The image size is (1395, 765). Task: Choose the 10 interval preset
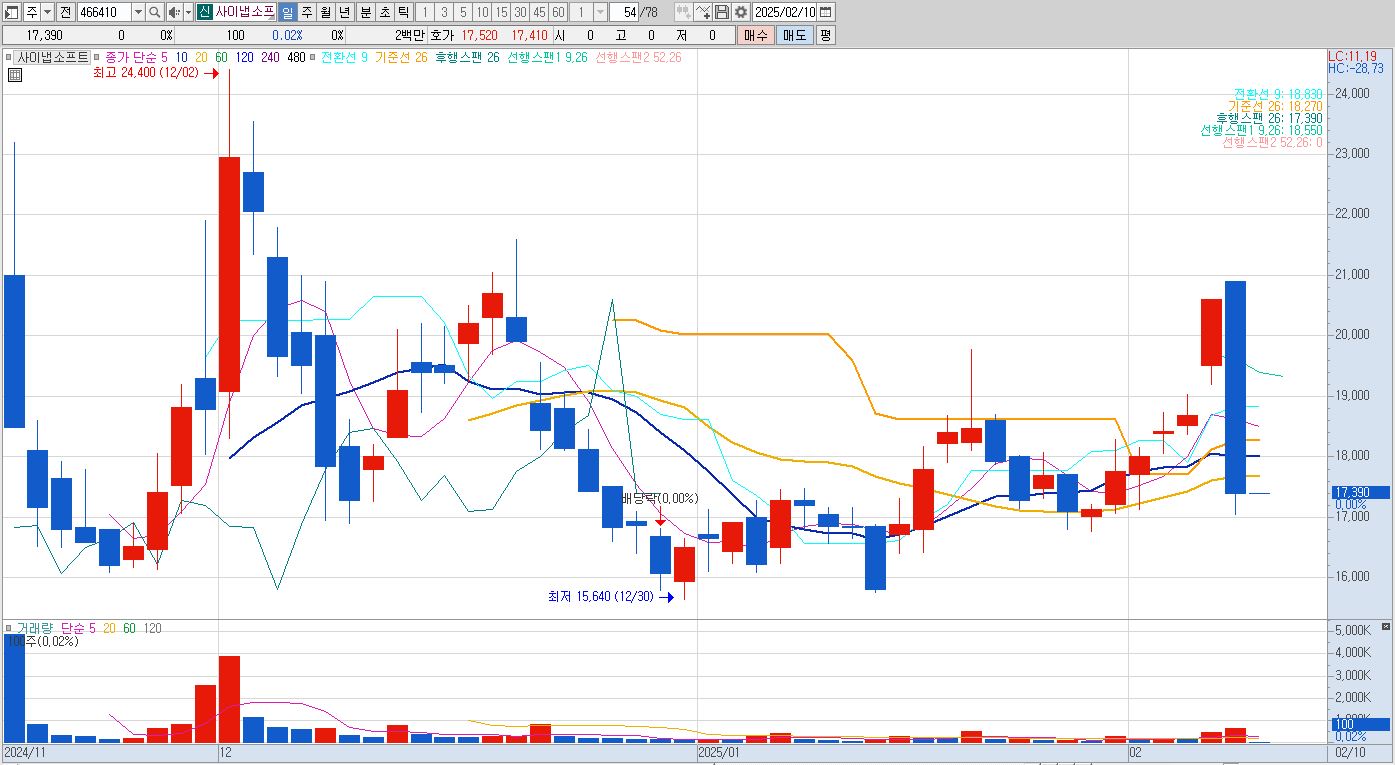pyautogui.click(x=482, y=12)
